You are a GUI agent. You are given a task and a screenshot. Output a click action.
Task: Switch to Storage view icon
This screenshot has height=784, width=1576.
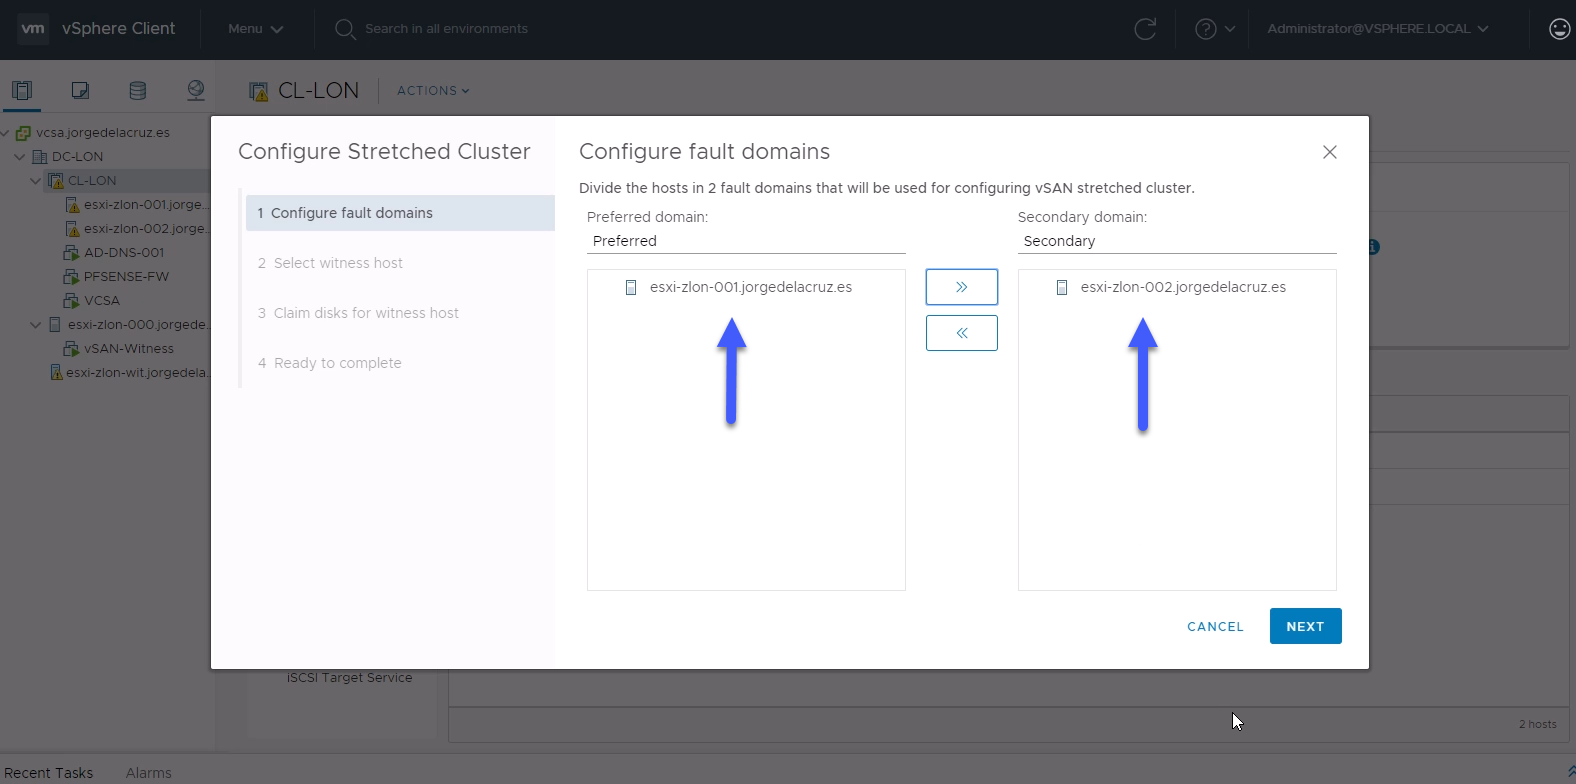tap(138, 91)
